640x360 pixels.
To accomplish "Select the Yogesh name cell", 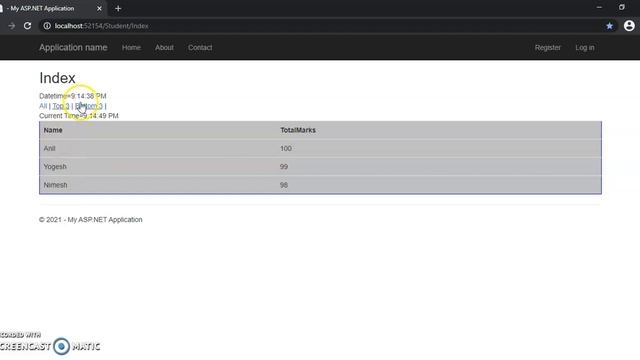I will click(x=55, y=167).
